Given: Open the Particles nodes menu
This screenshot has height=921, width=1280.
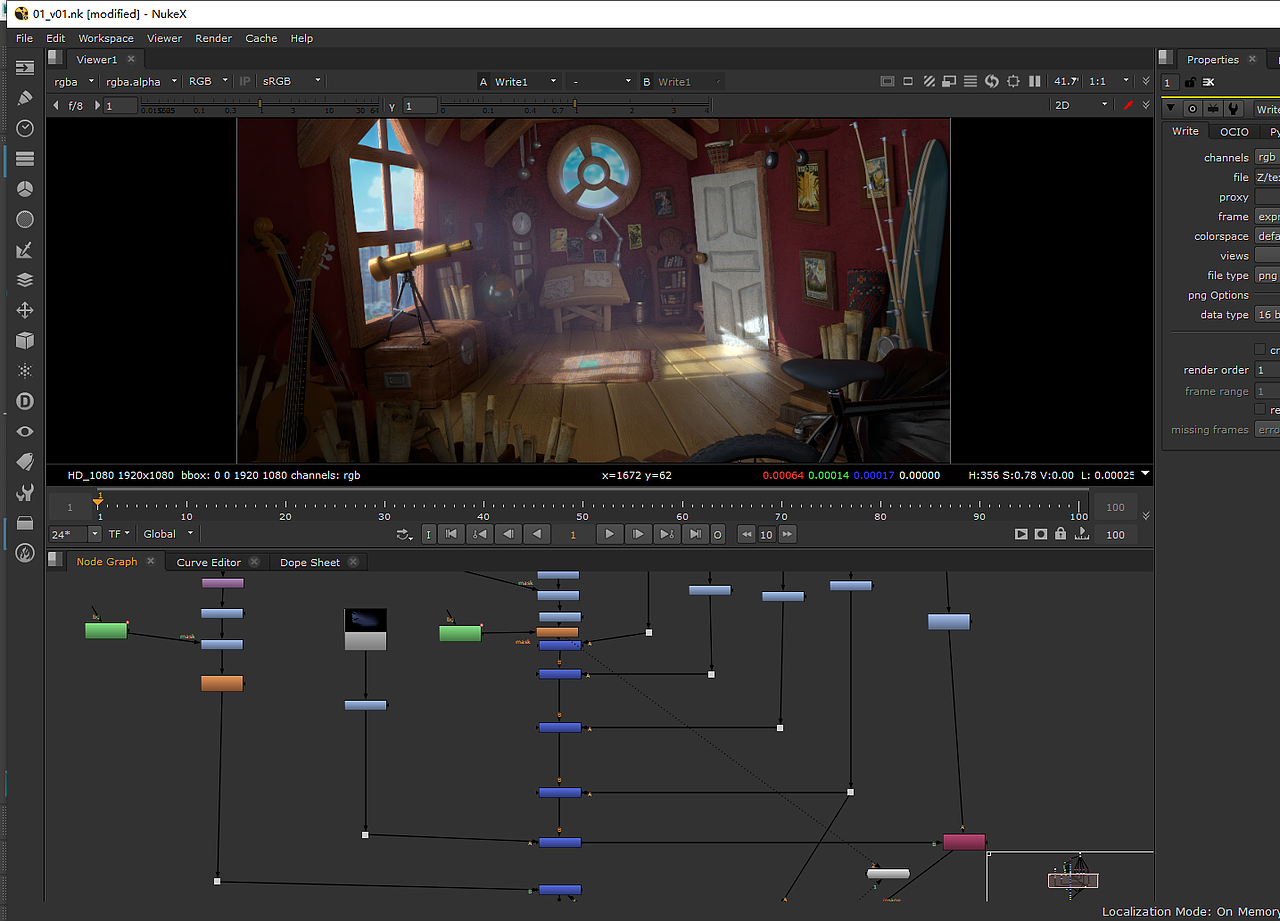Looking at the screenshot, I should (25, 371).
